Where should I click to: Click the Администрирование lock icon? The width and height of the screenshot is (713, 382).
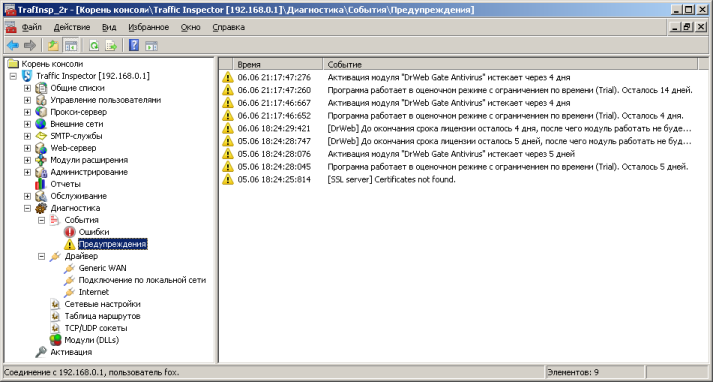point(41,172)
